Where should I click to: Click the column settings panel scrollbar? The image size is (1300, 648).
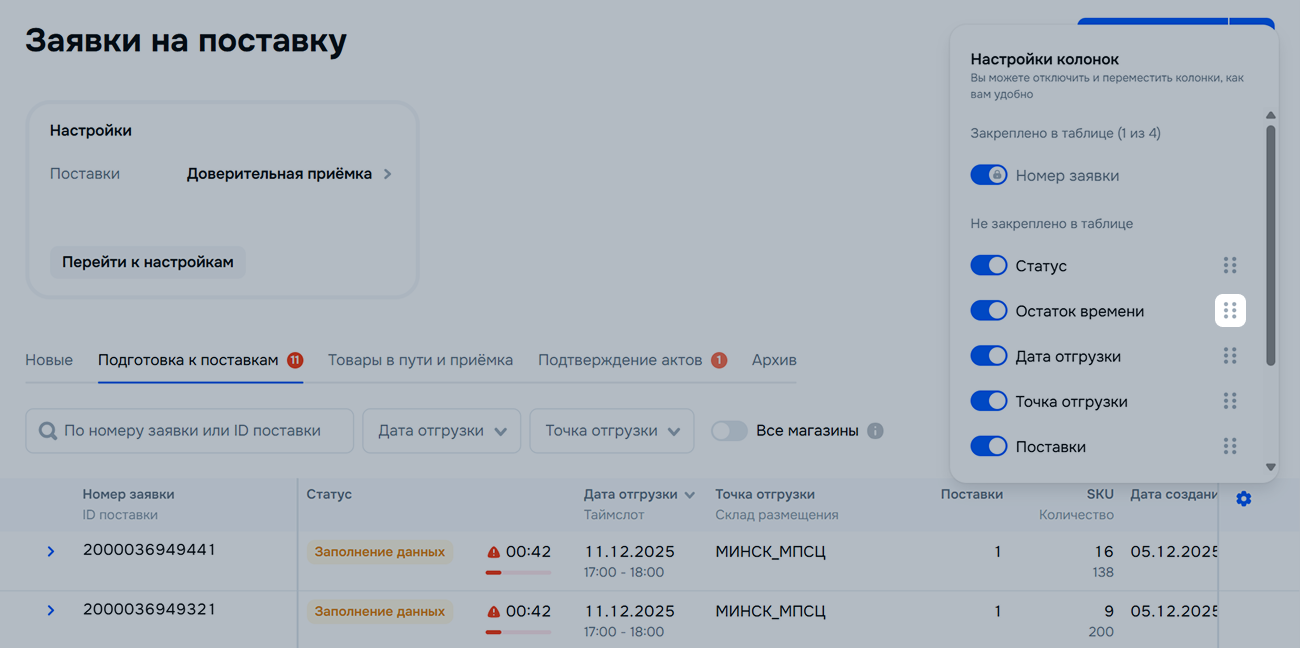coord(1270,245)
